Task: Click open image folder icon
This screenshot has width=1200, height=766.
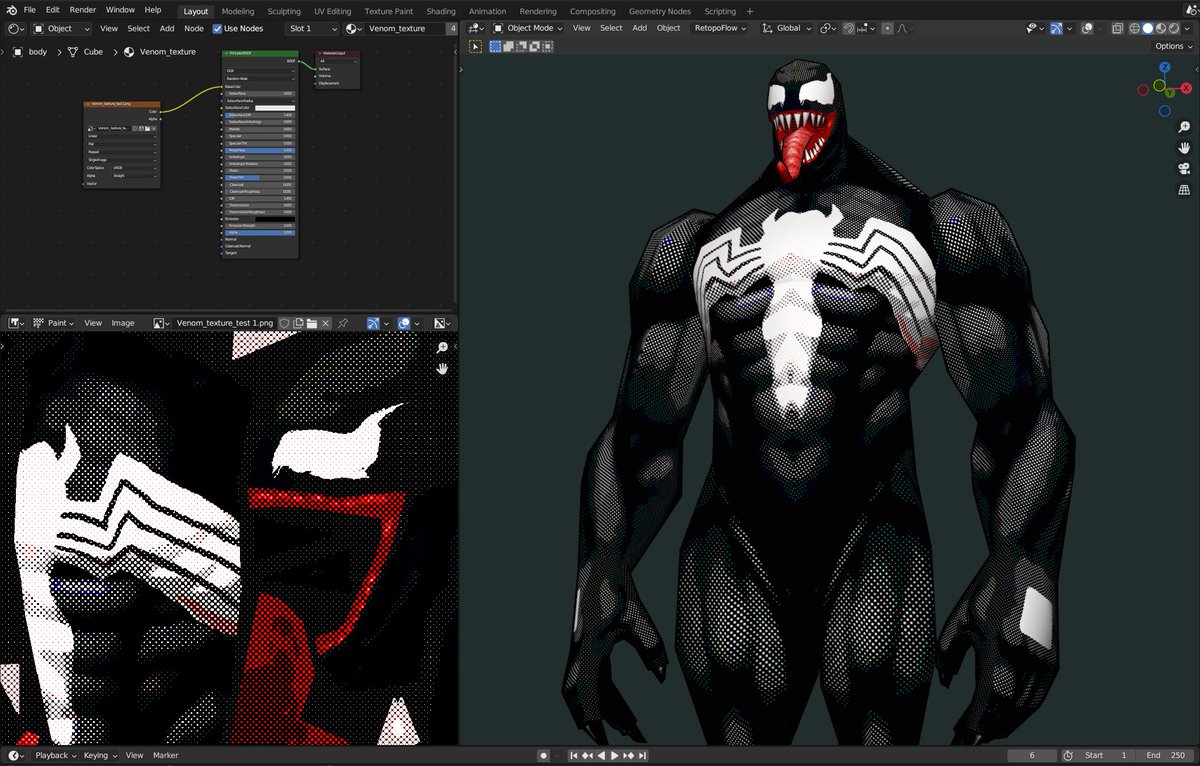Action: [312, 323]
